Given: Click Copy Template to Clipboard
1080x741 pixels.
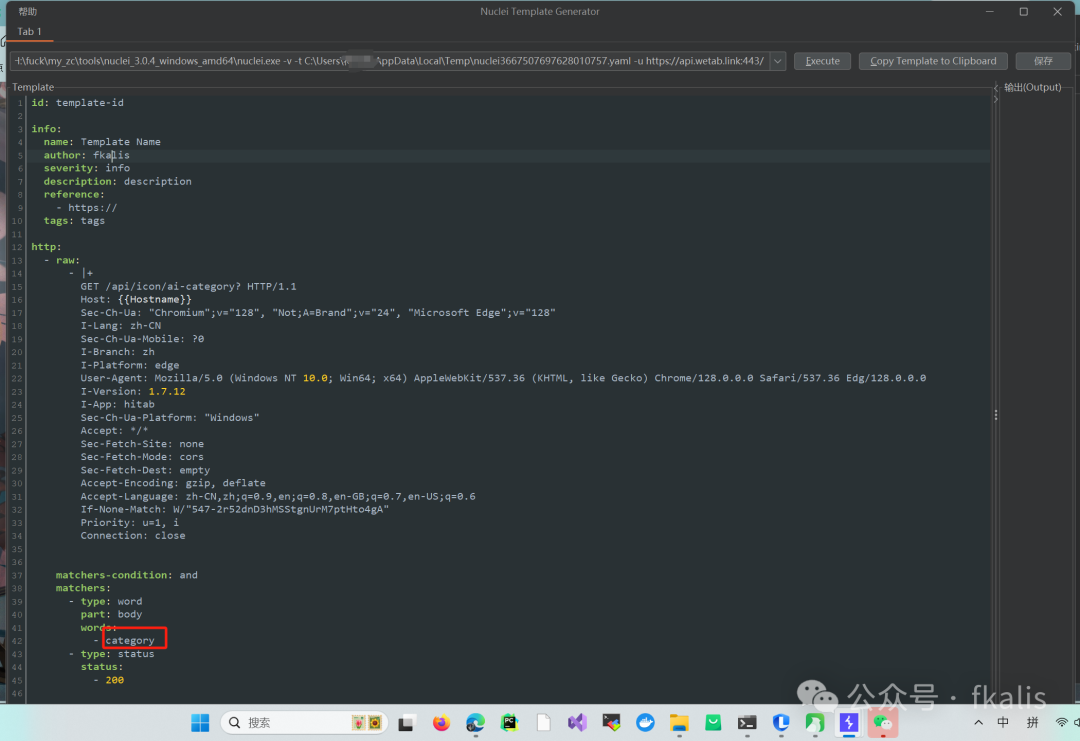Looking at the screenshot, I should (933, 61).
